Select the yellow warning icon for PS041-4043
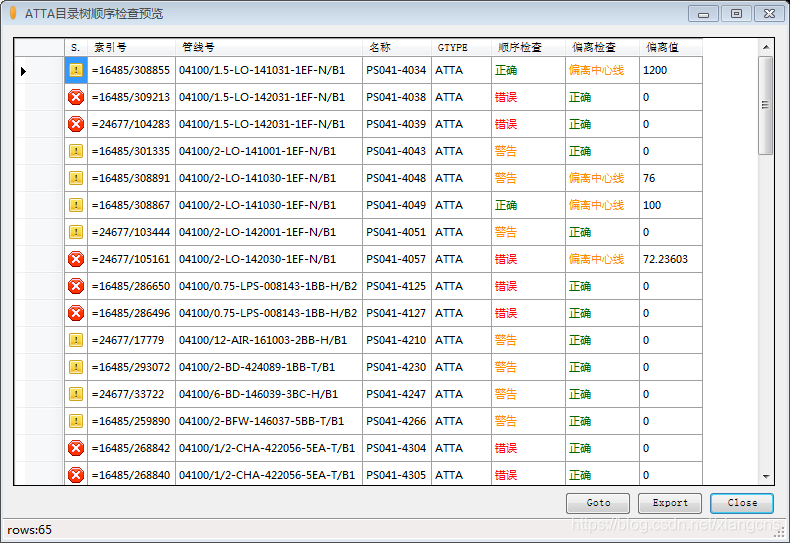Image resolution: width=790 pixels, height=543 pixels. (x=76, y=151)
